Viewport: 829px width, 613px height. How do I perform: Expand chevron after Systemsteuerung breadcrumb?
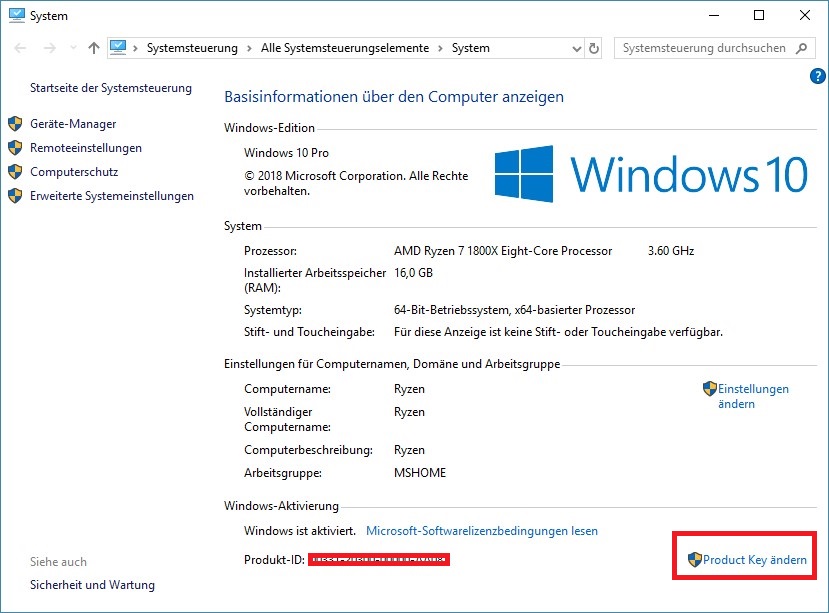pyautogui.click(x=249, y=49)
